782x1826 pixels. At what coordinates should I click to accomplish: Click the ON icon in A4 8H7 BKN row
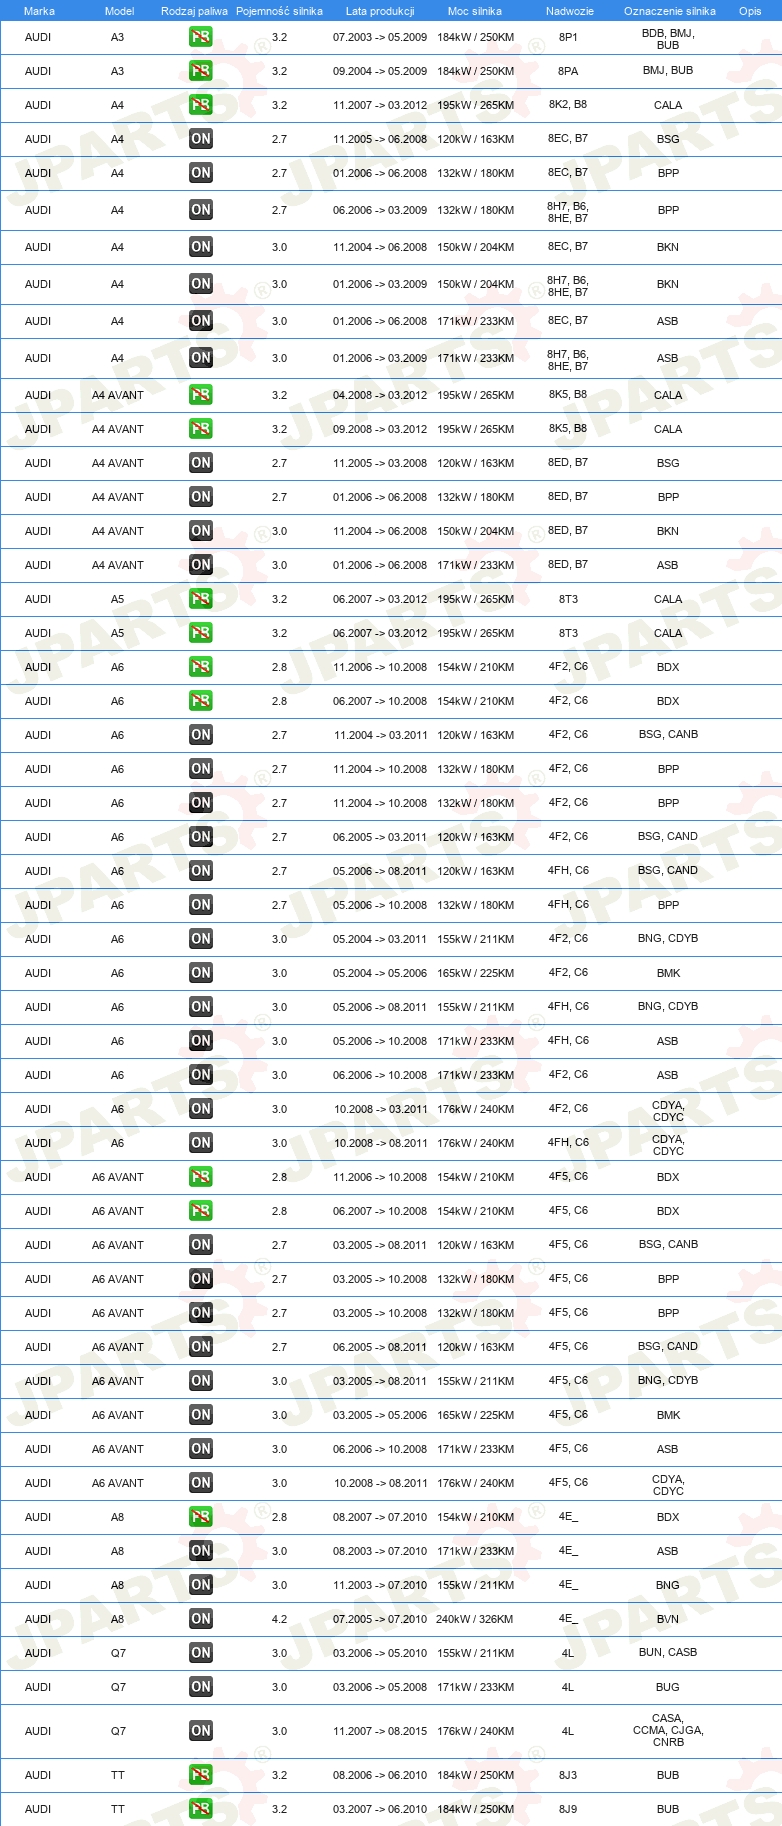tap(201, 284)
